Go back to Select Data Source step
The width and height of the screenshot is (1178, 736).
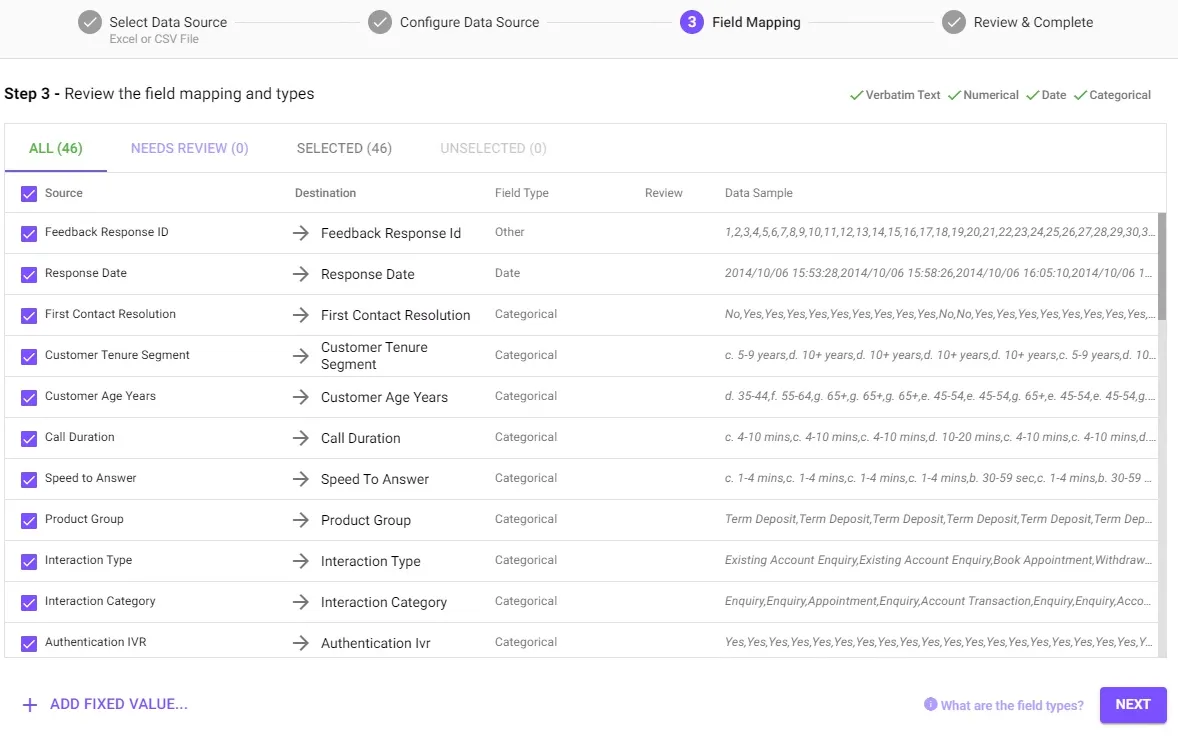(168, 22)
